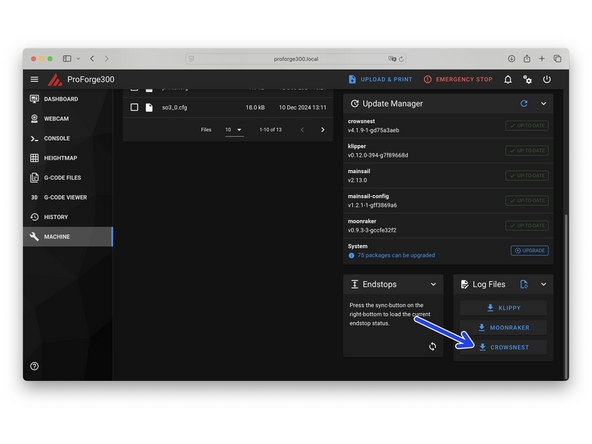Go forward in Safari
The height and width of the screenshot is (444, 592).
[106, 59]
